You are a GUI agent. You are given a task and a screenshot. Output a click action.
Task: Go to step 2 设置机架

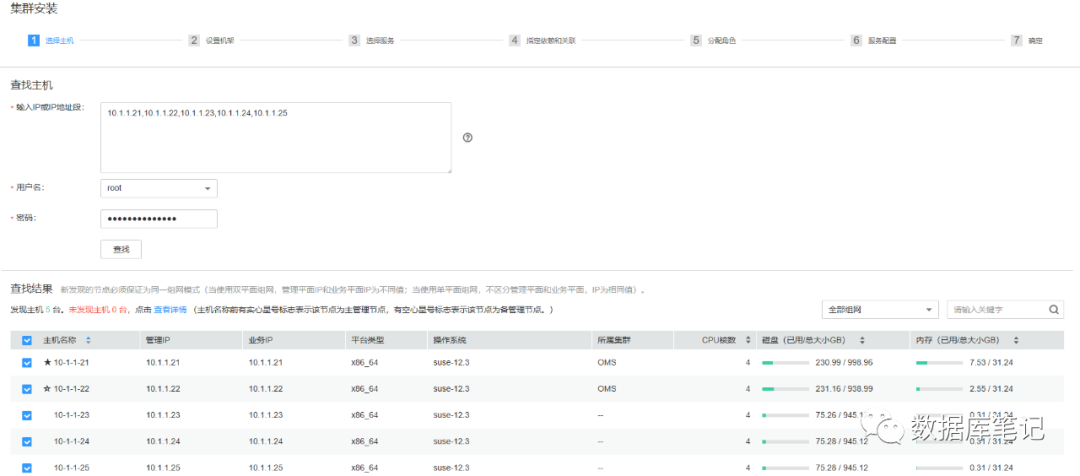tap(212, 41)
